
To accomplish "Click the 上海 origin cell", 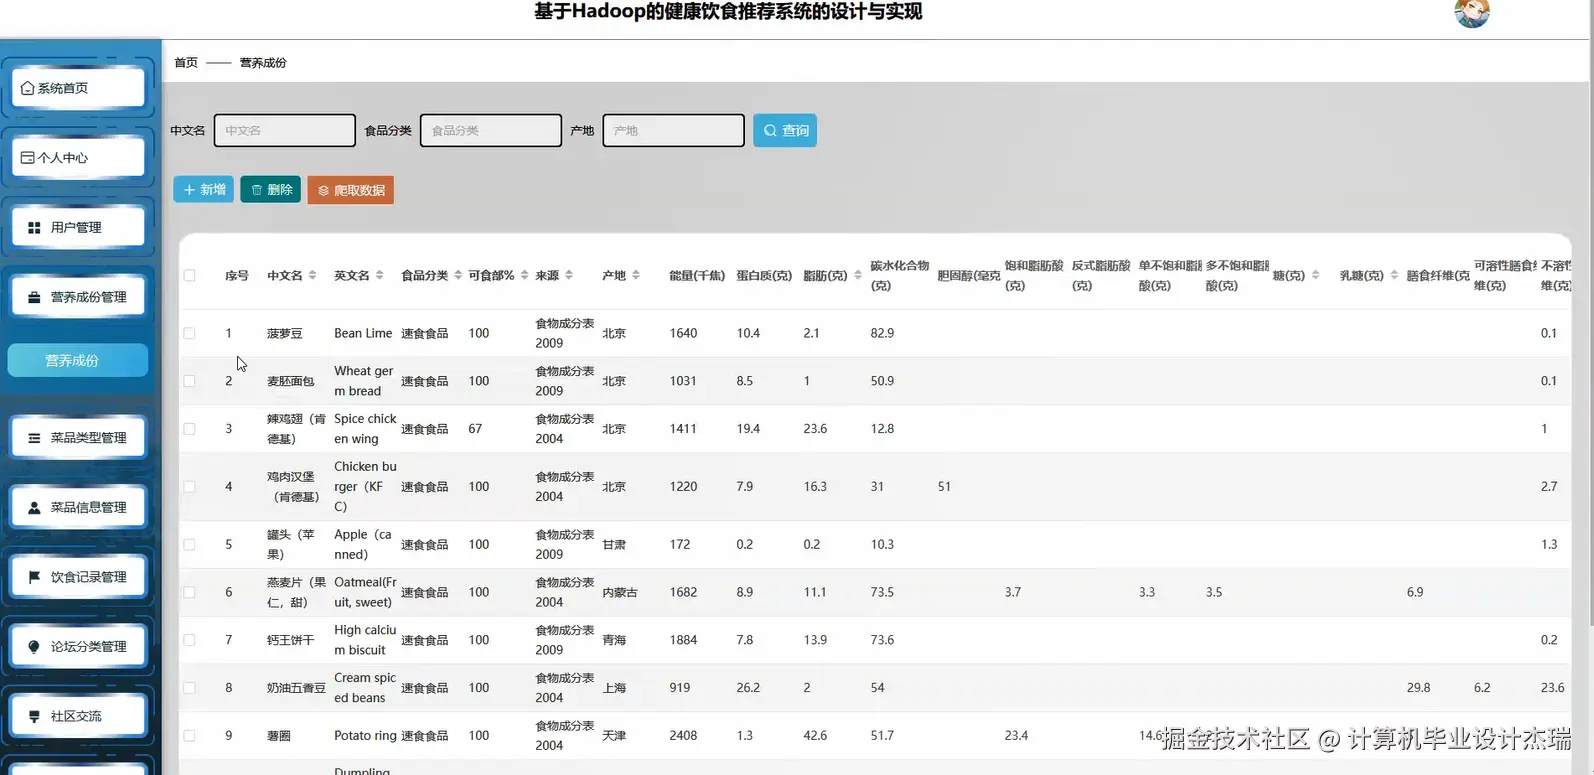I will (614, 688).
